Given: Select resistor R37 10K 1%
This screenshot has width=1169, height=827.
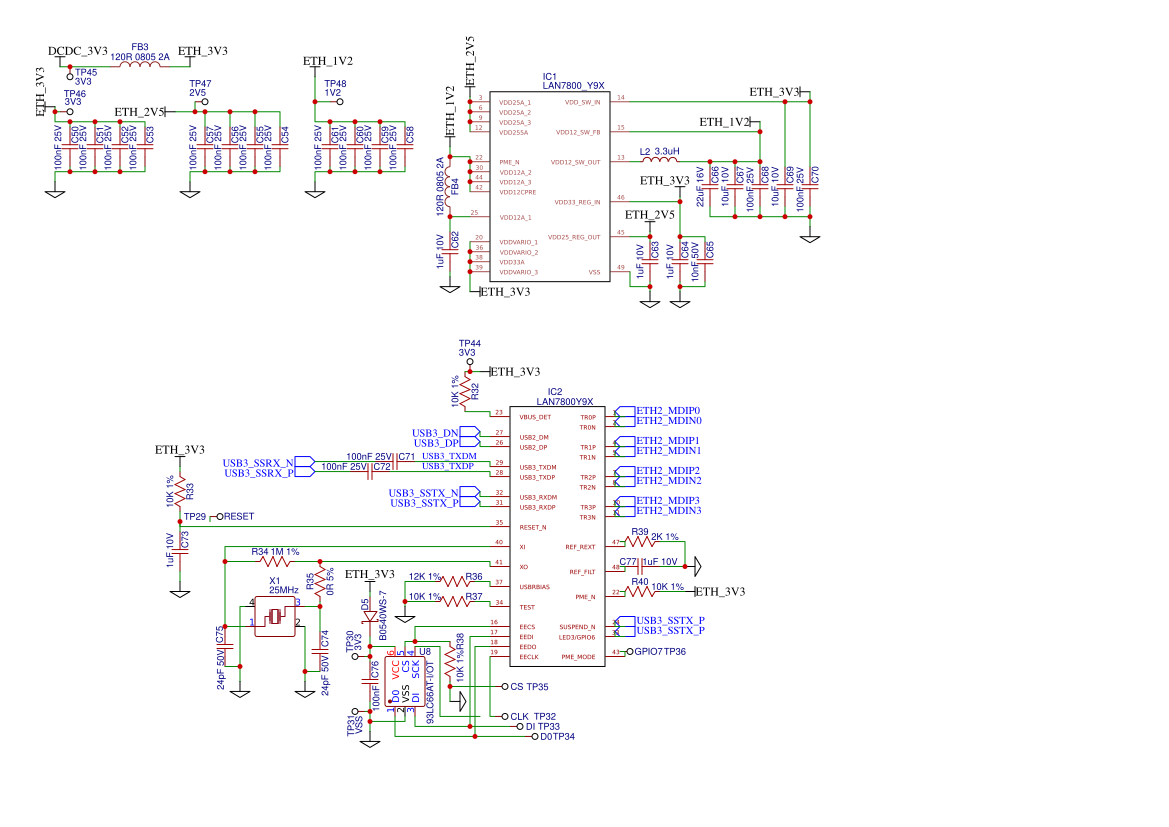Looking at the screenshot, I should click(456, 602).
